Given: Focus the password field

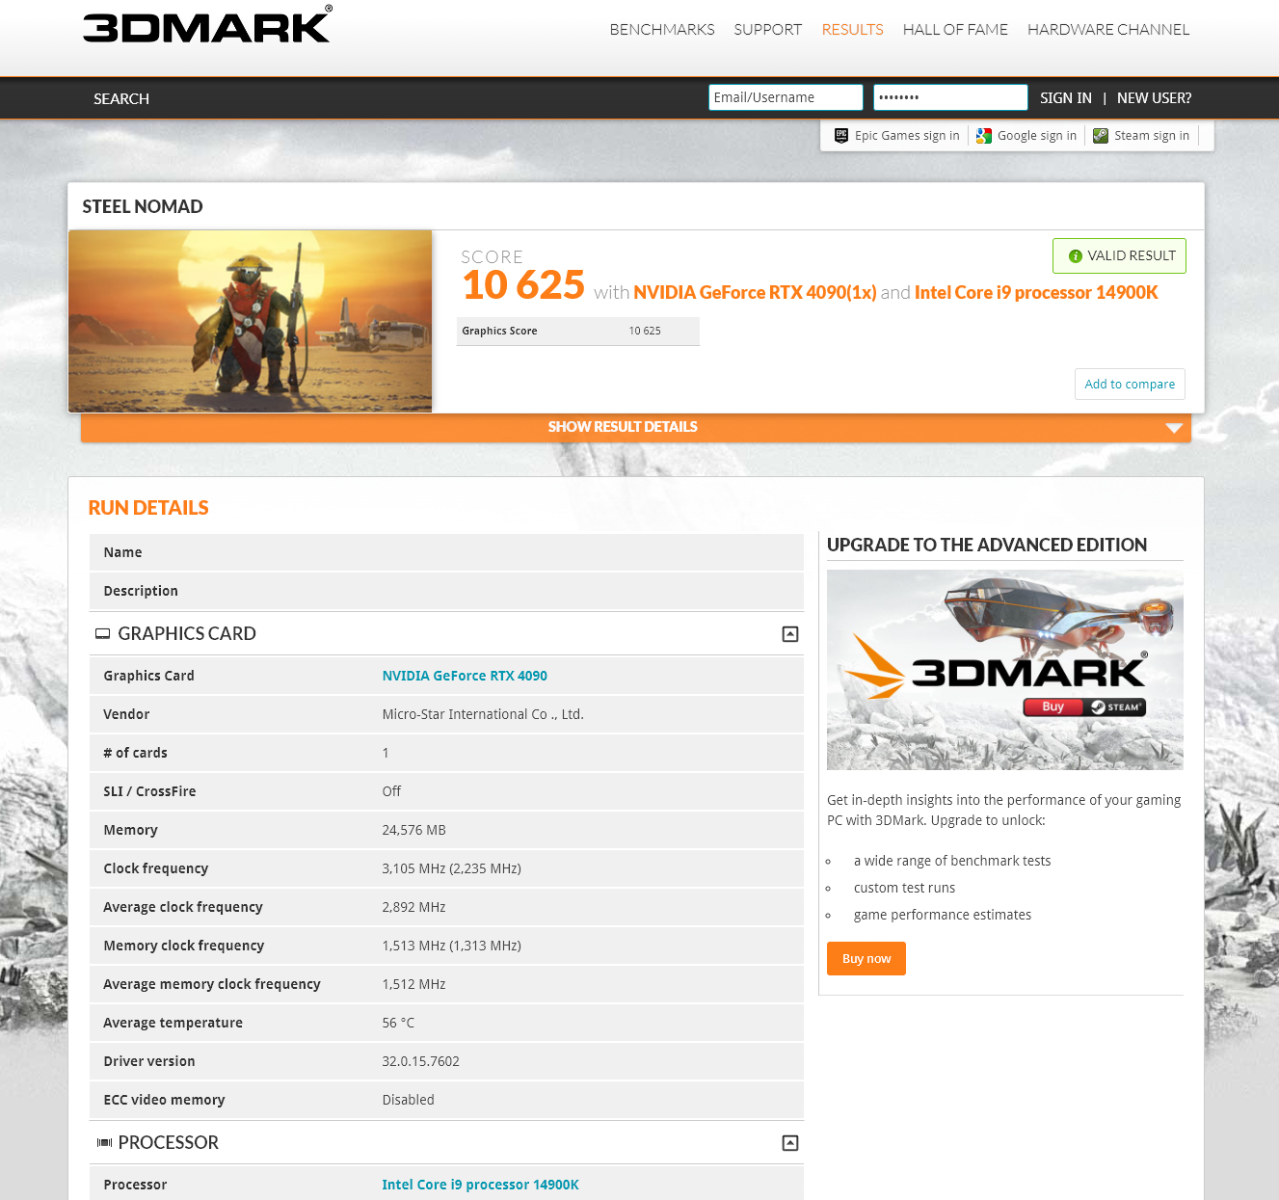Looking at the screenshot, I should tap(950, 97).
